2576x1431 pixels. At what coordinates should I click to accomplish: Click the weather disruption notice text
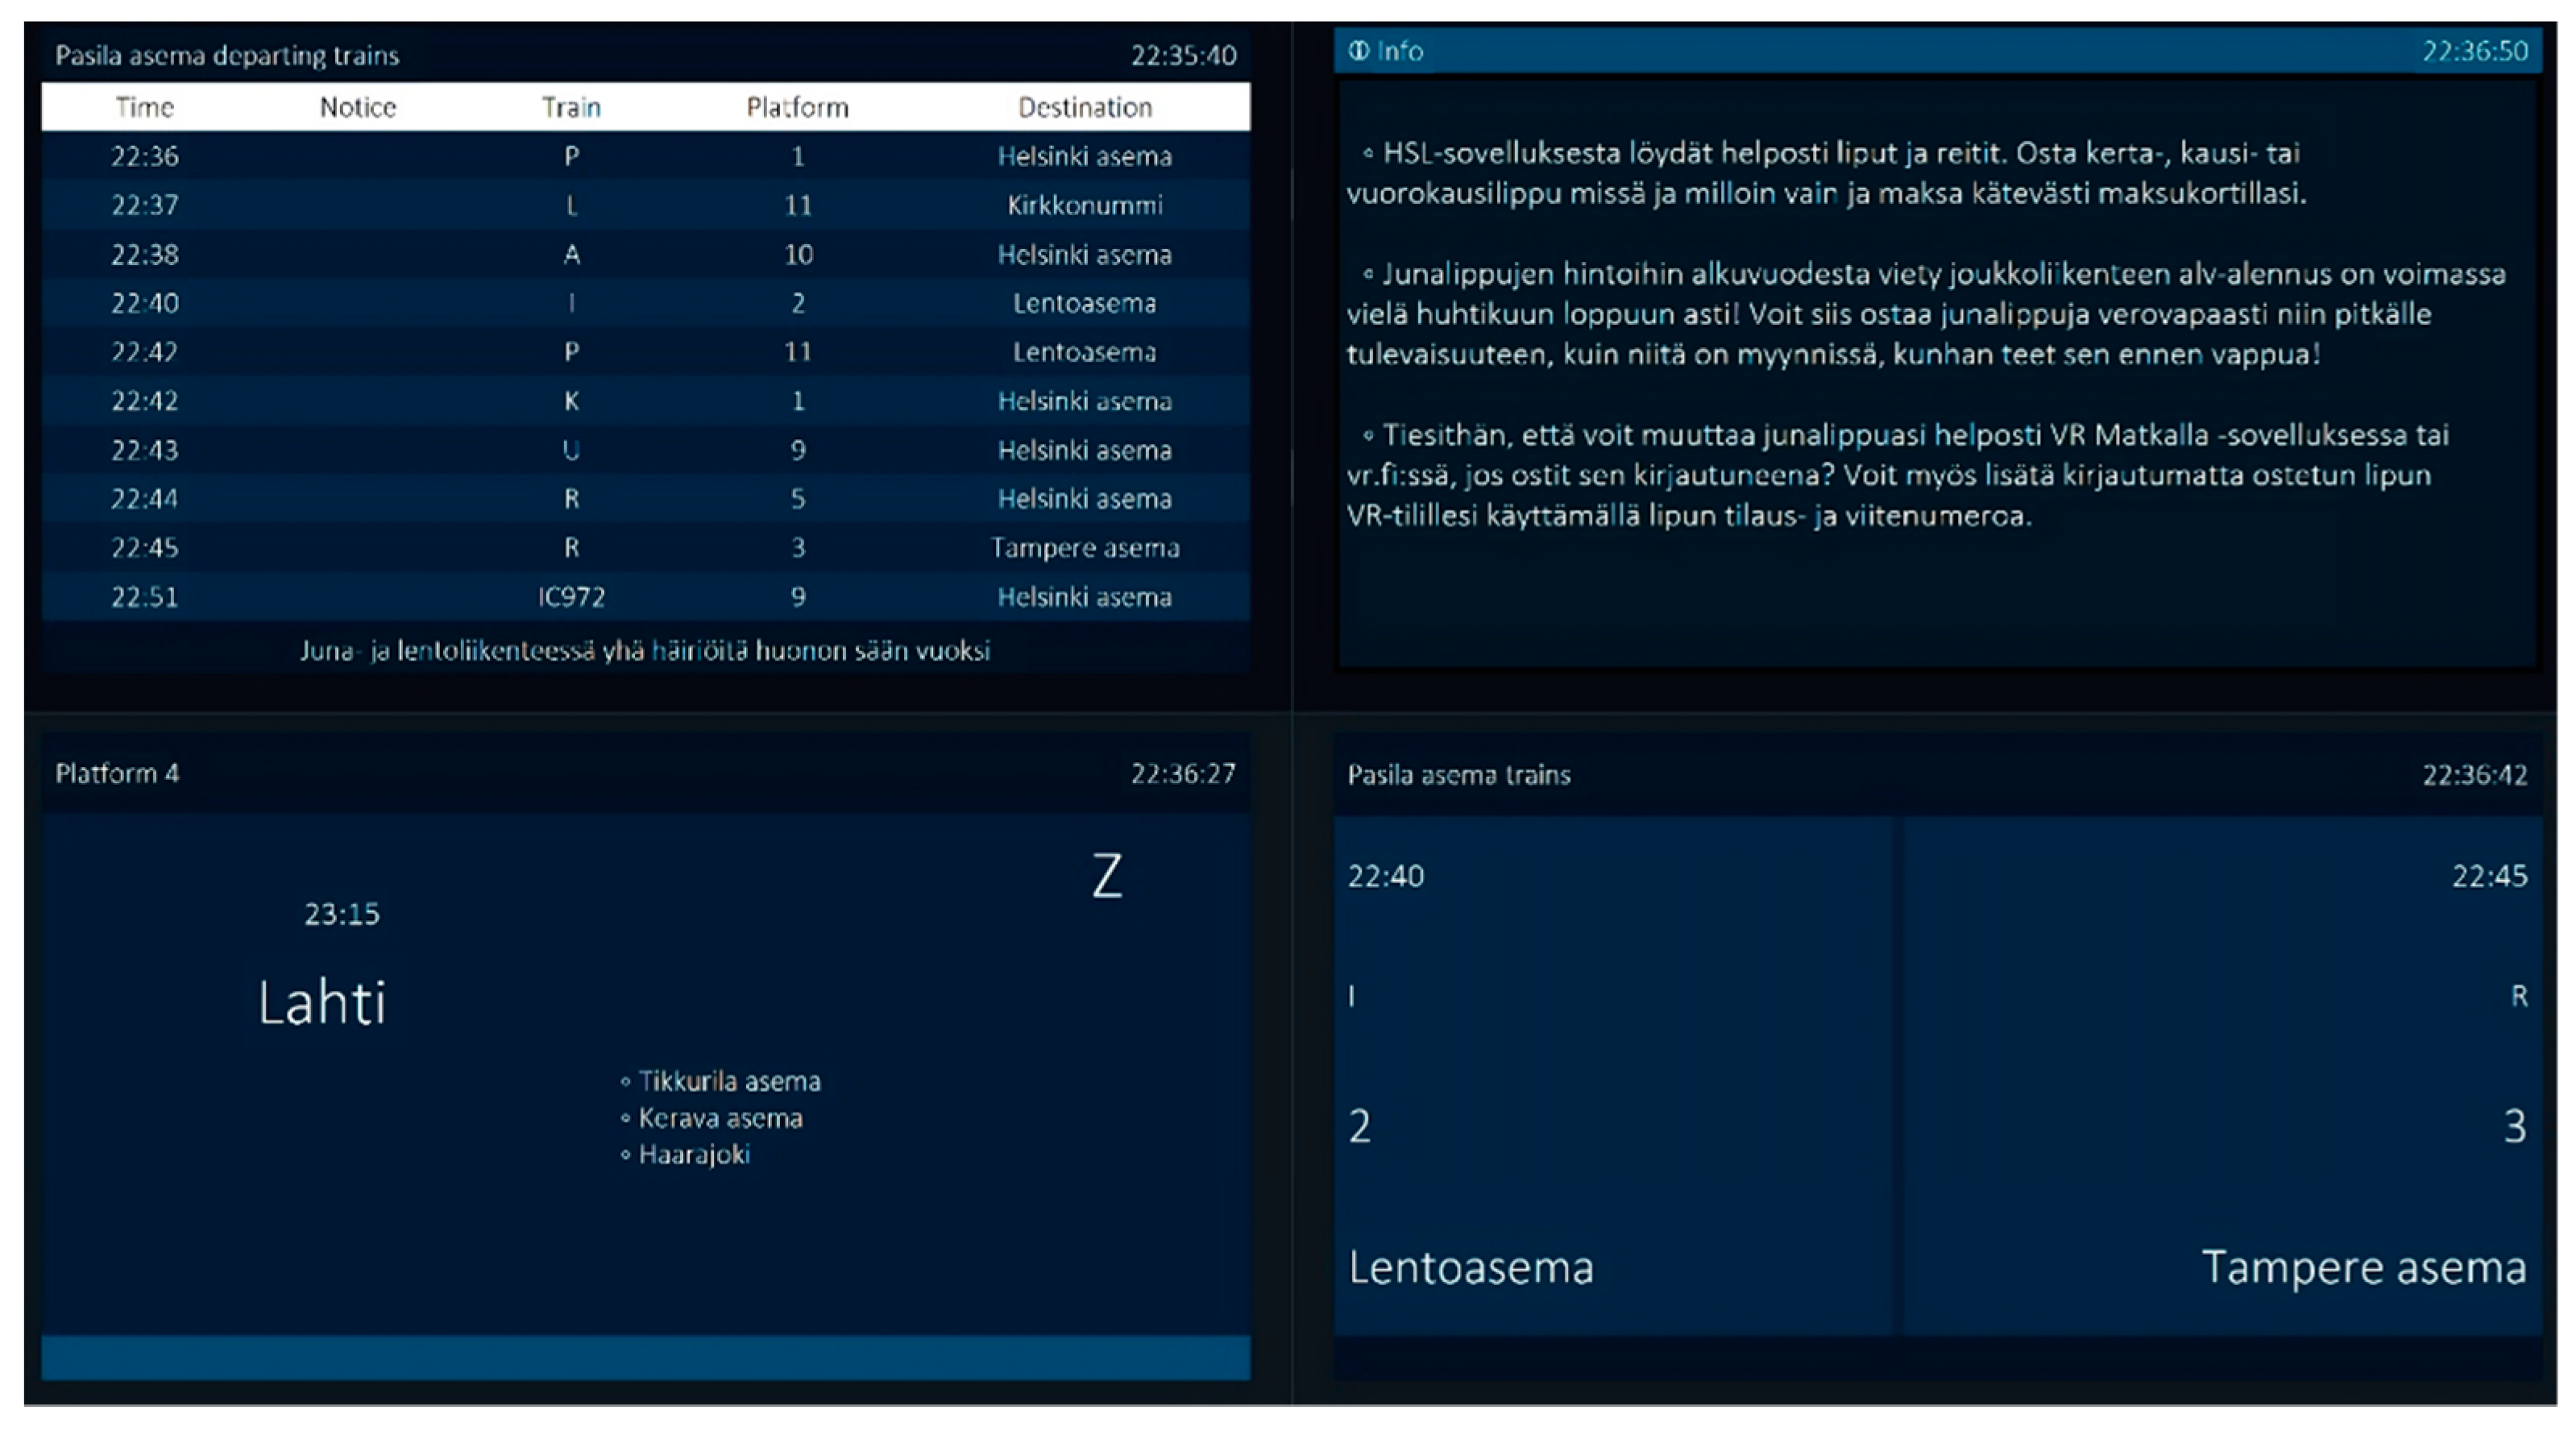pos(645,651)
